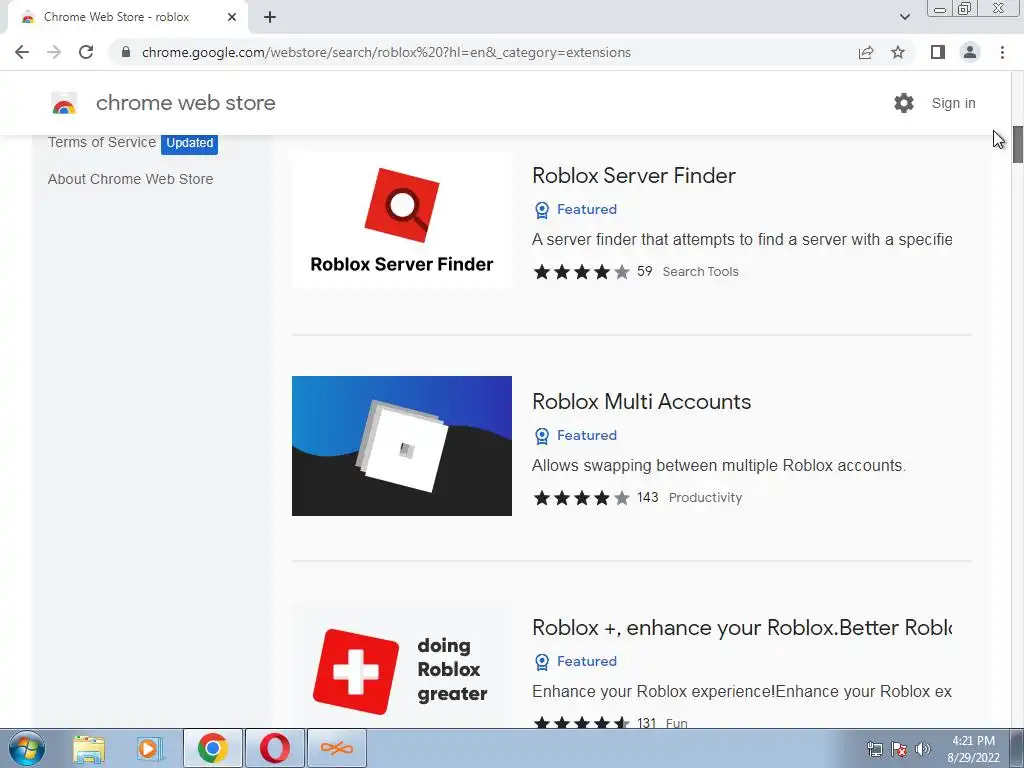This screenshot has height=768, width=1024.
Task: Click the server finder description text
Action: [x=742, y=240]
